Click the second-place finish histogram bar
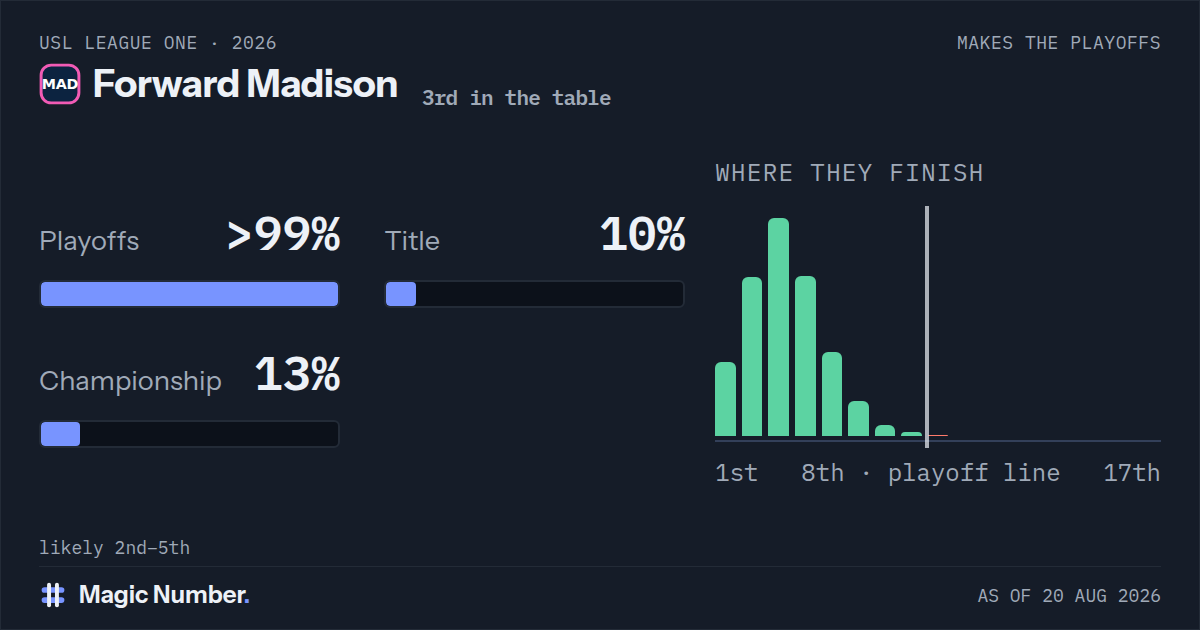1200x630 pixels. click(x=752, y=357)
